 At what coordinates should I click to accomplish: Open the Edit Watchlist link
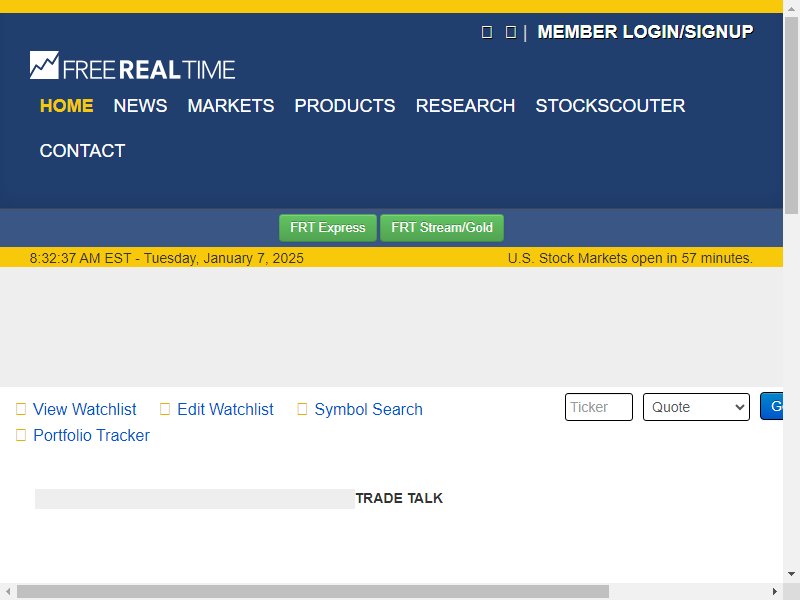(226, 409)
